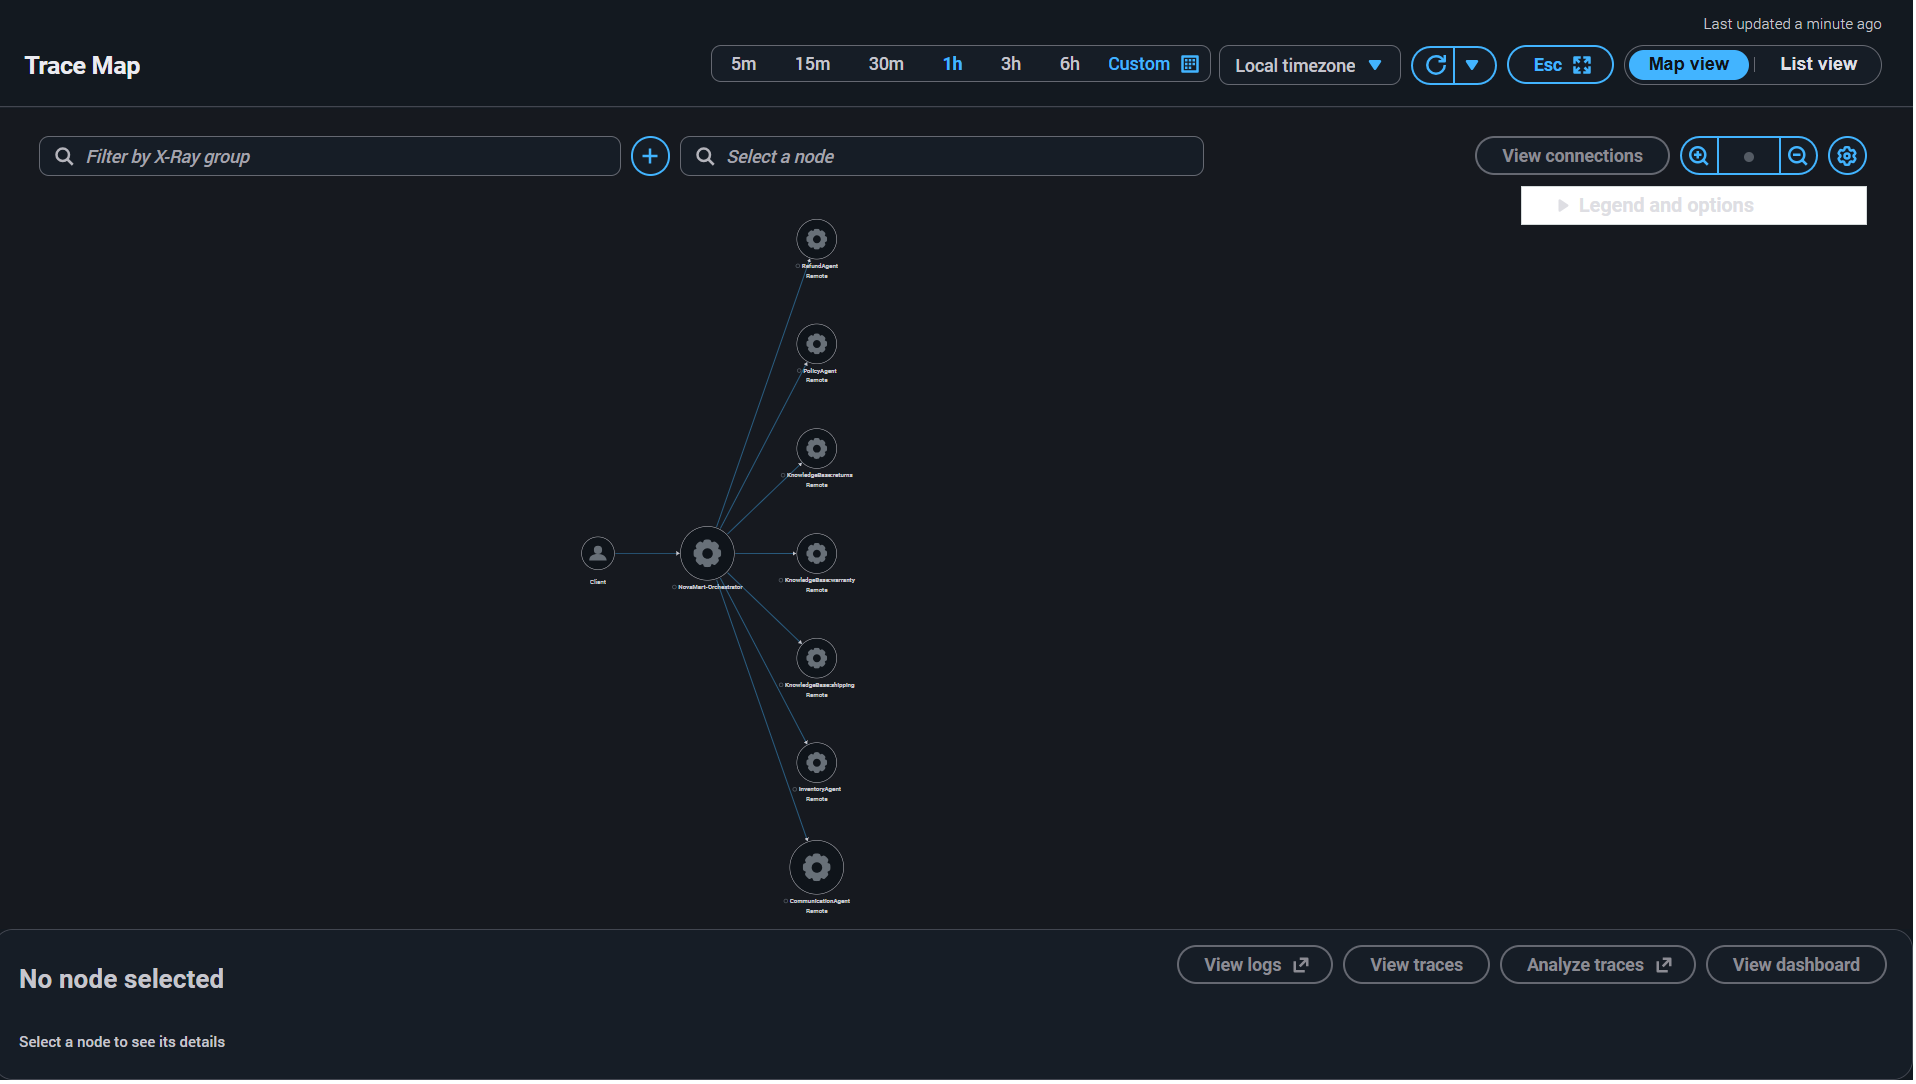Click the zoom level slider dot
Viewport: 1916px width, 1084px height.
1750,157
